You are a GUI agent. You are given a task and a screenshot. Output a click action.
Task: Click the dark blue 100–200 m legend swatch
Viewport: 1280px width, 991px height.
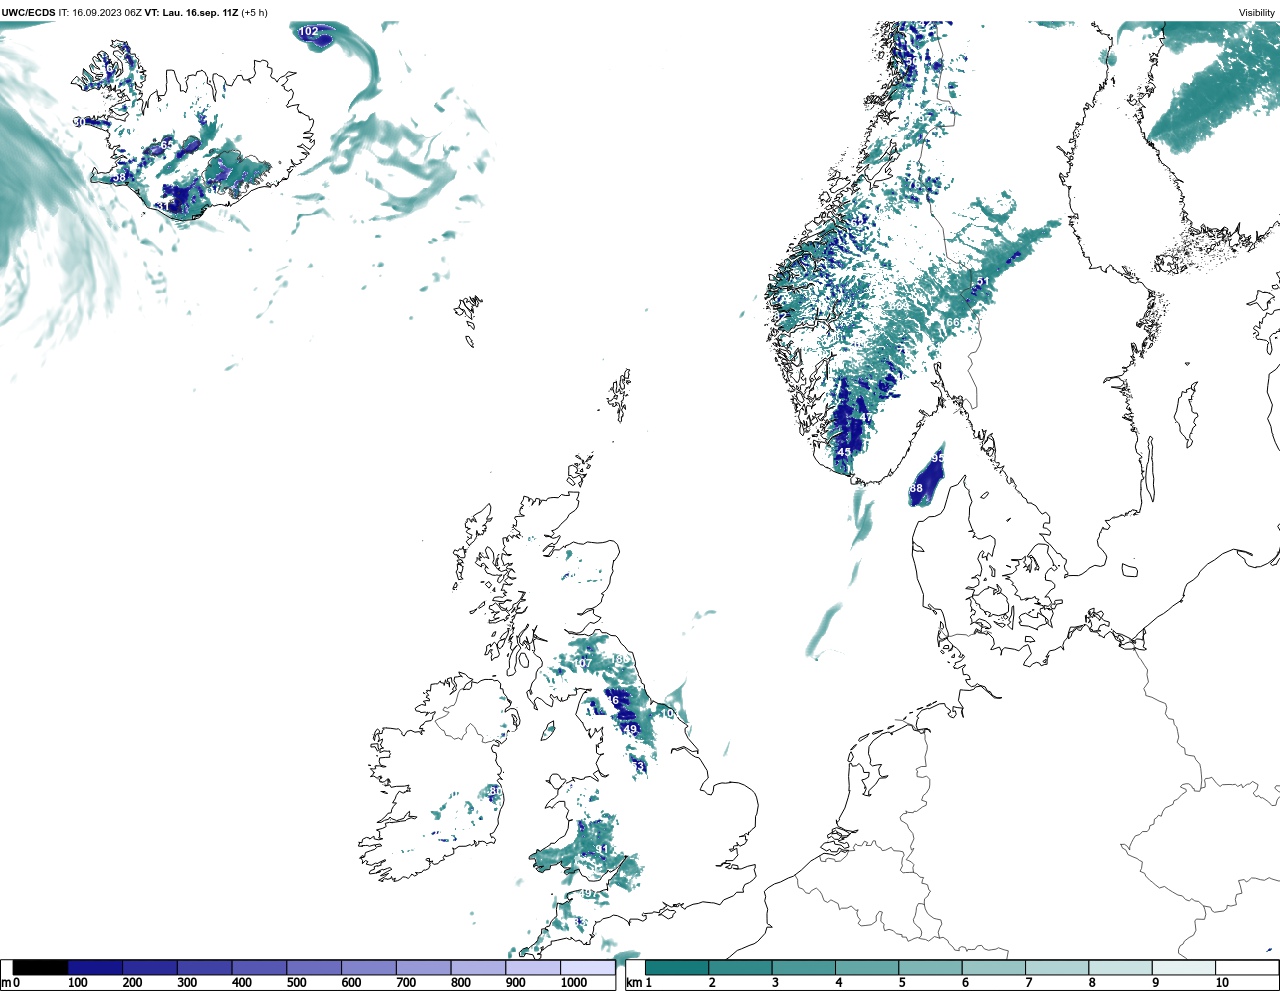95,967
